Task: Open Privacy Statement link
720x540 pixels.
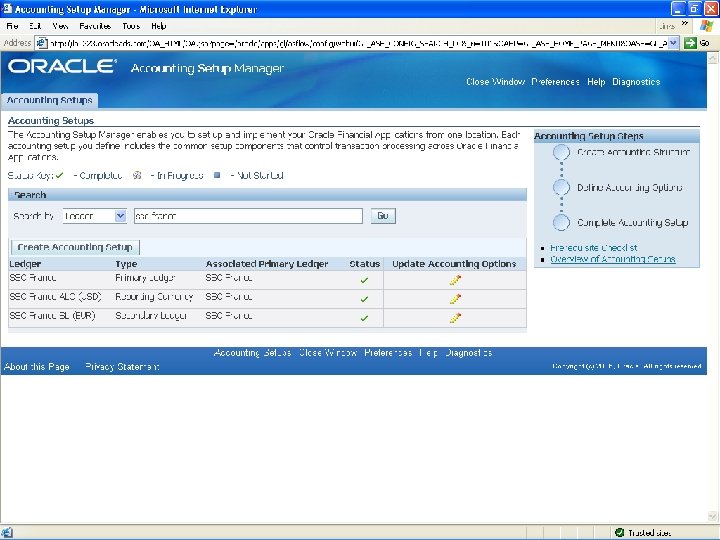Action: tap(122, 366)
